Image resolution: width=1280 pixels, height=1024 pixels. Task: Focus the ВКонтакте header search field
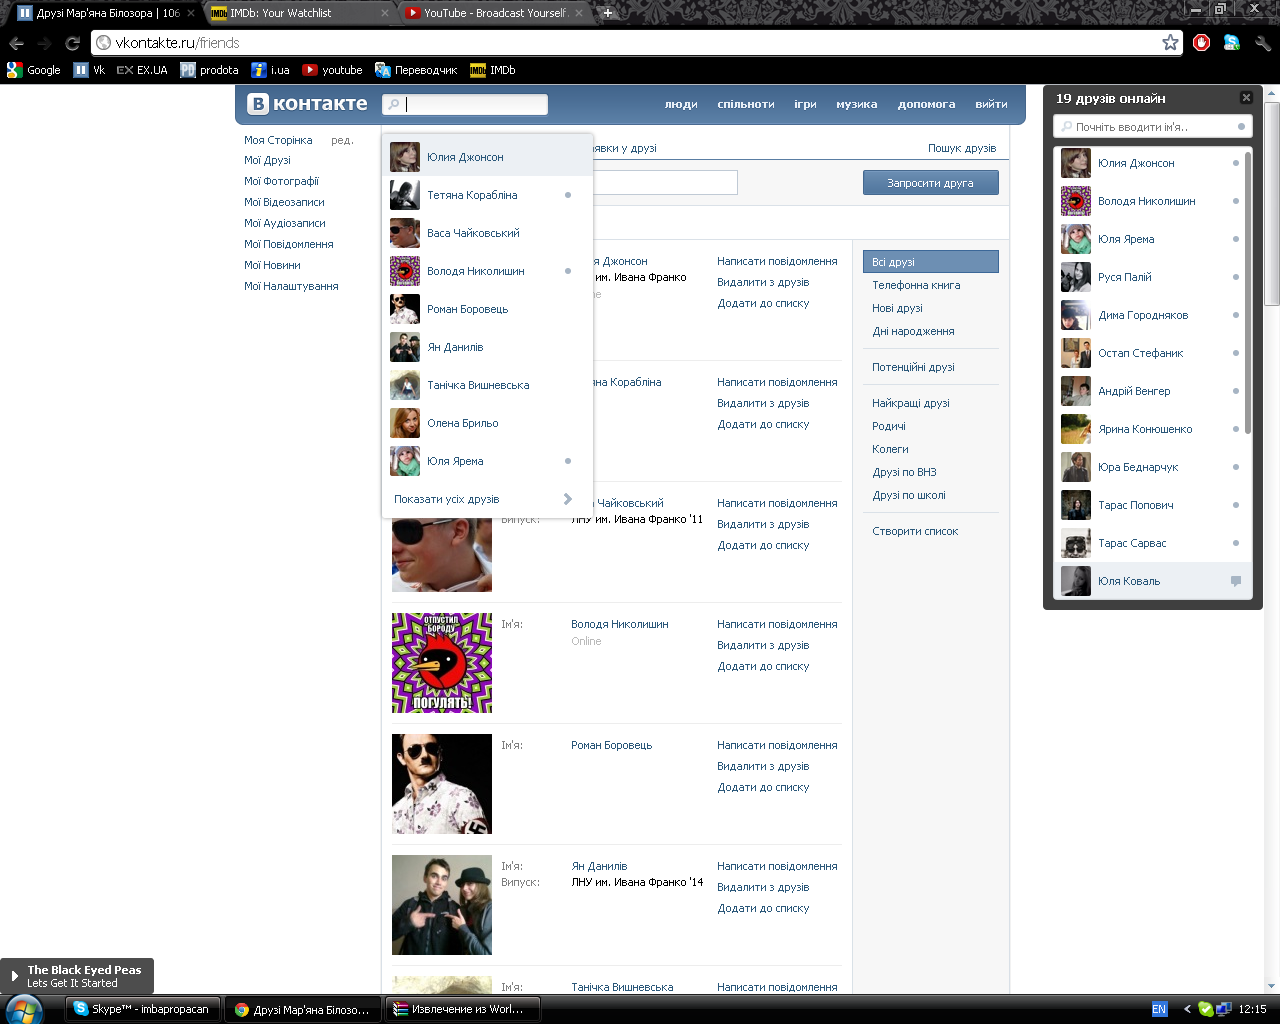click(465, 104)
